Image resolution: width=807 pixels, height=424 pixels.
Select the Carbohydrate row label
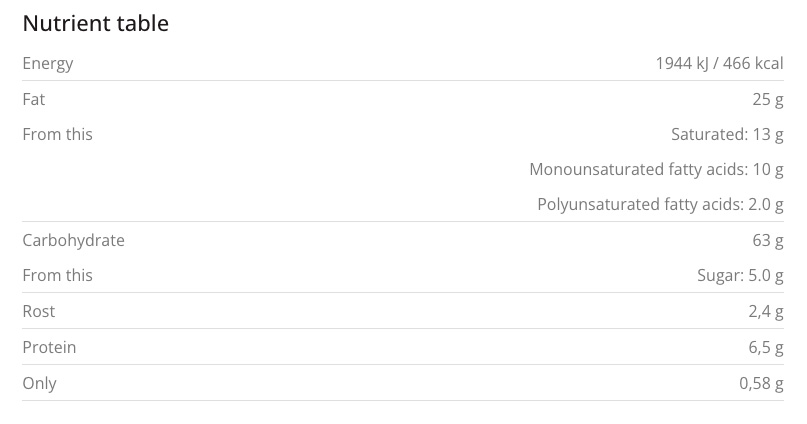click(x=73, y=240)
